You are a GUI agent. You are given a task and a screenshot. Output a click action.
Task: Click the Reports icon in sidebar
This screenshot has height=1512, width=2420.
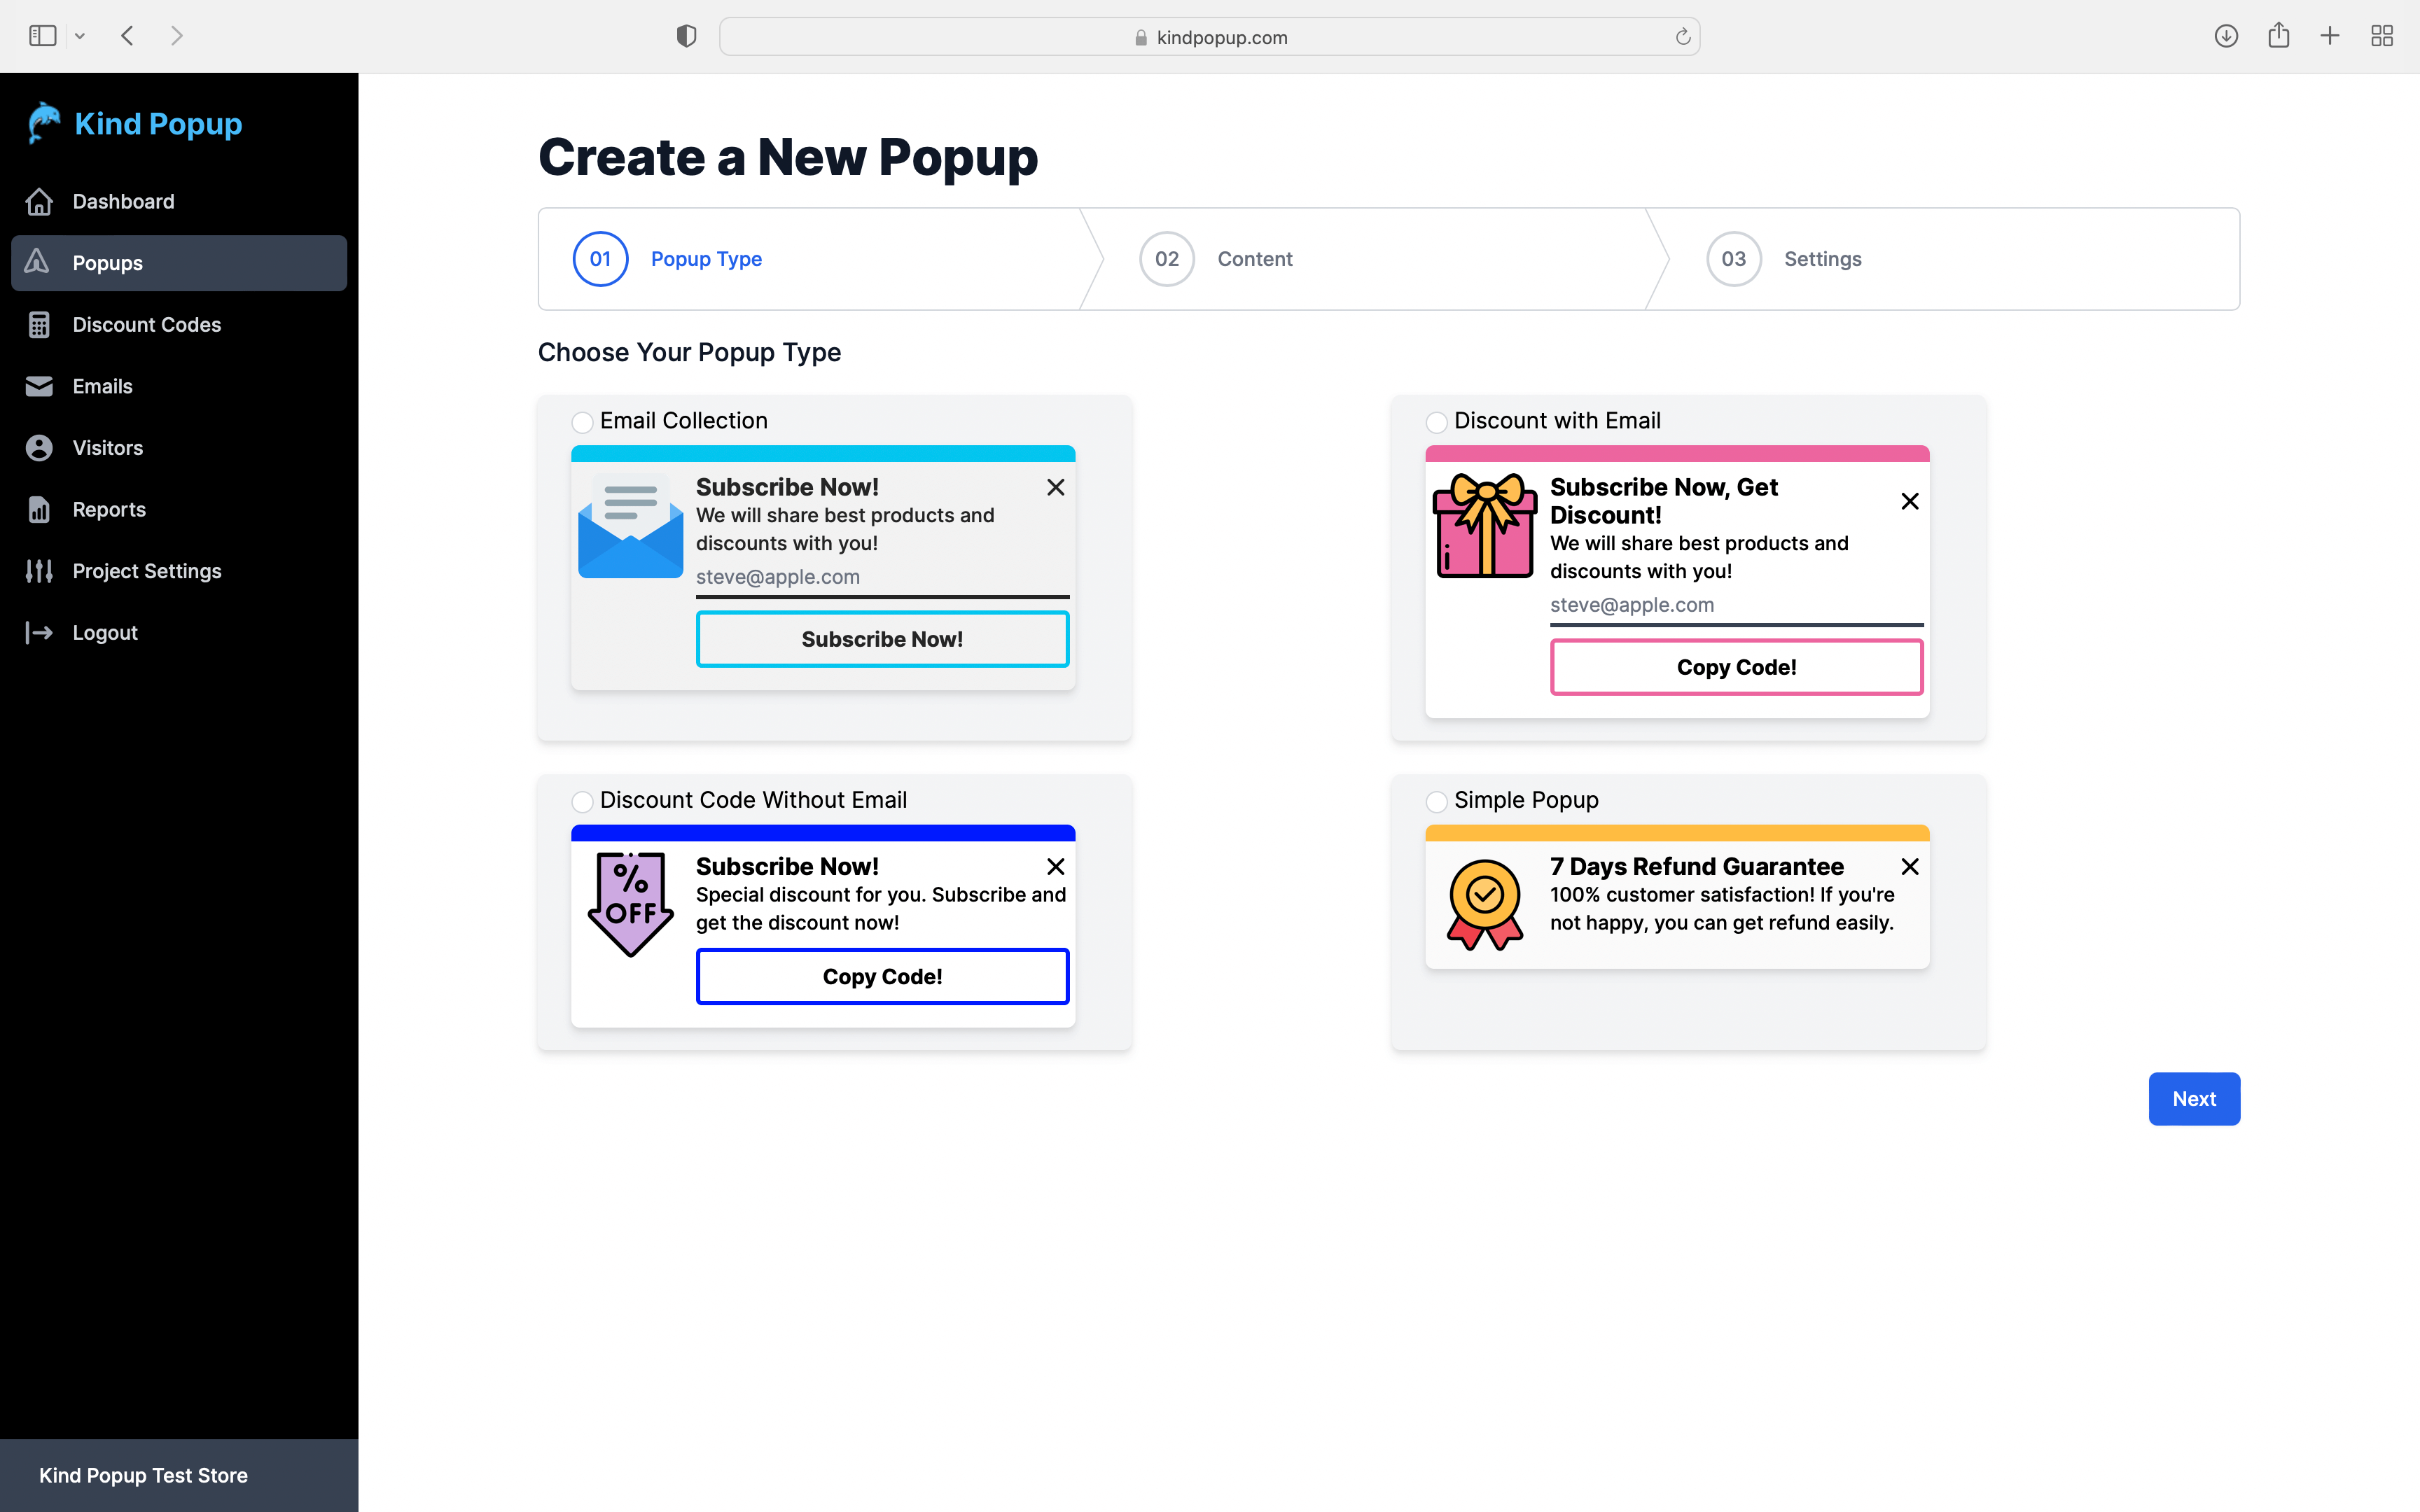39,509
